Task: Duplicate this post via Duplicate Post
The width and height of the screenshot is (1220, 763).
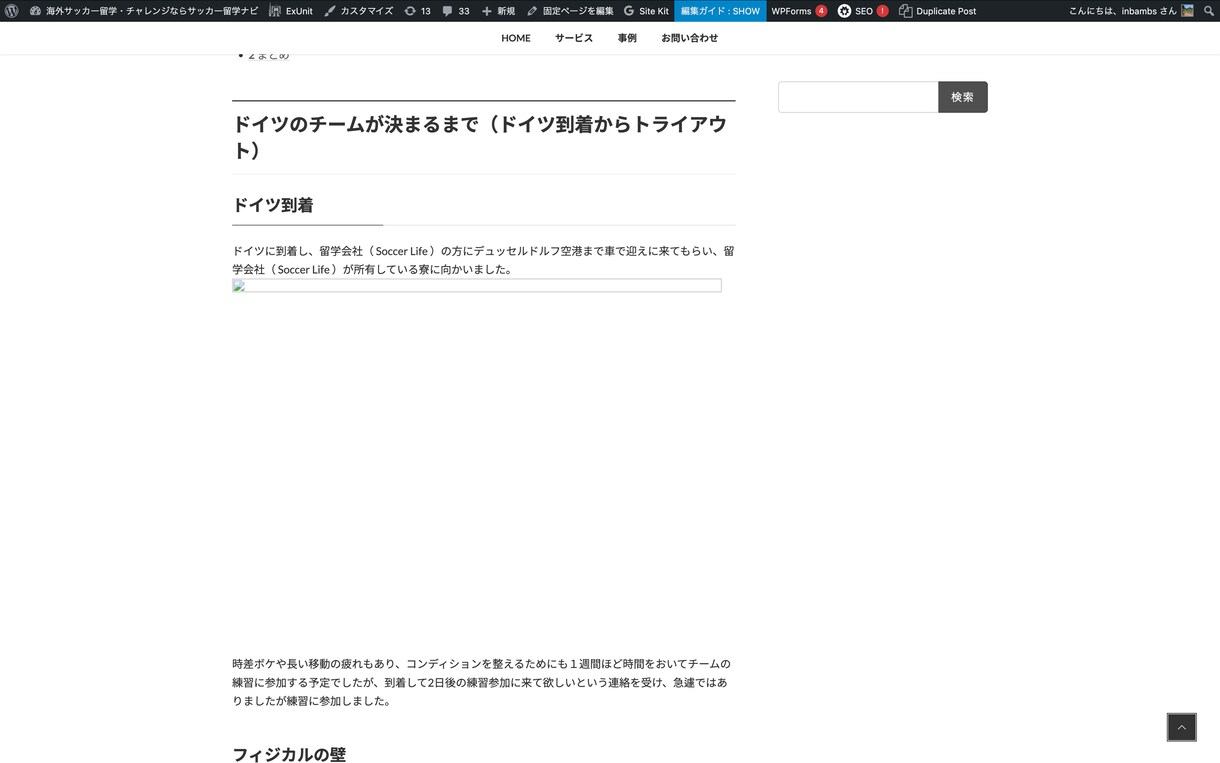Action: pyautogui.click(x=937, y=11)
